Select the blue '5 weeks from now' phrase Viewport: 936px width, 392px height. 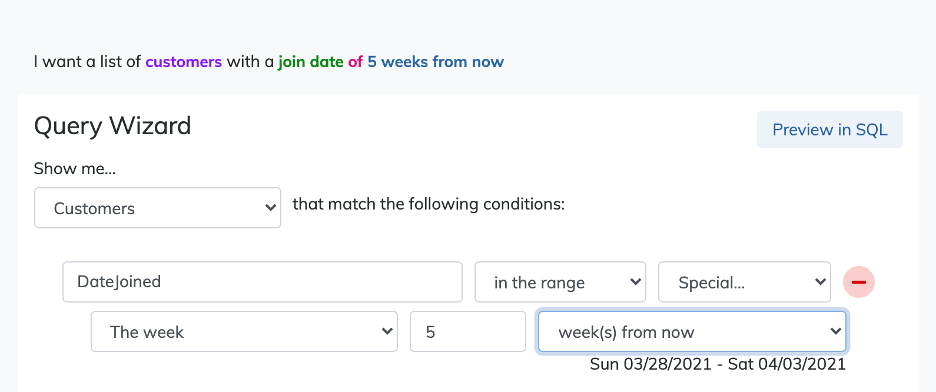(x=435, y=61)
